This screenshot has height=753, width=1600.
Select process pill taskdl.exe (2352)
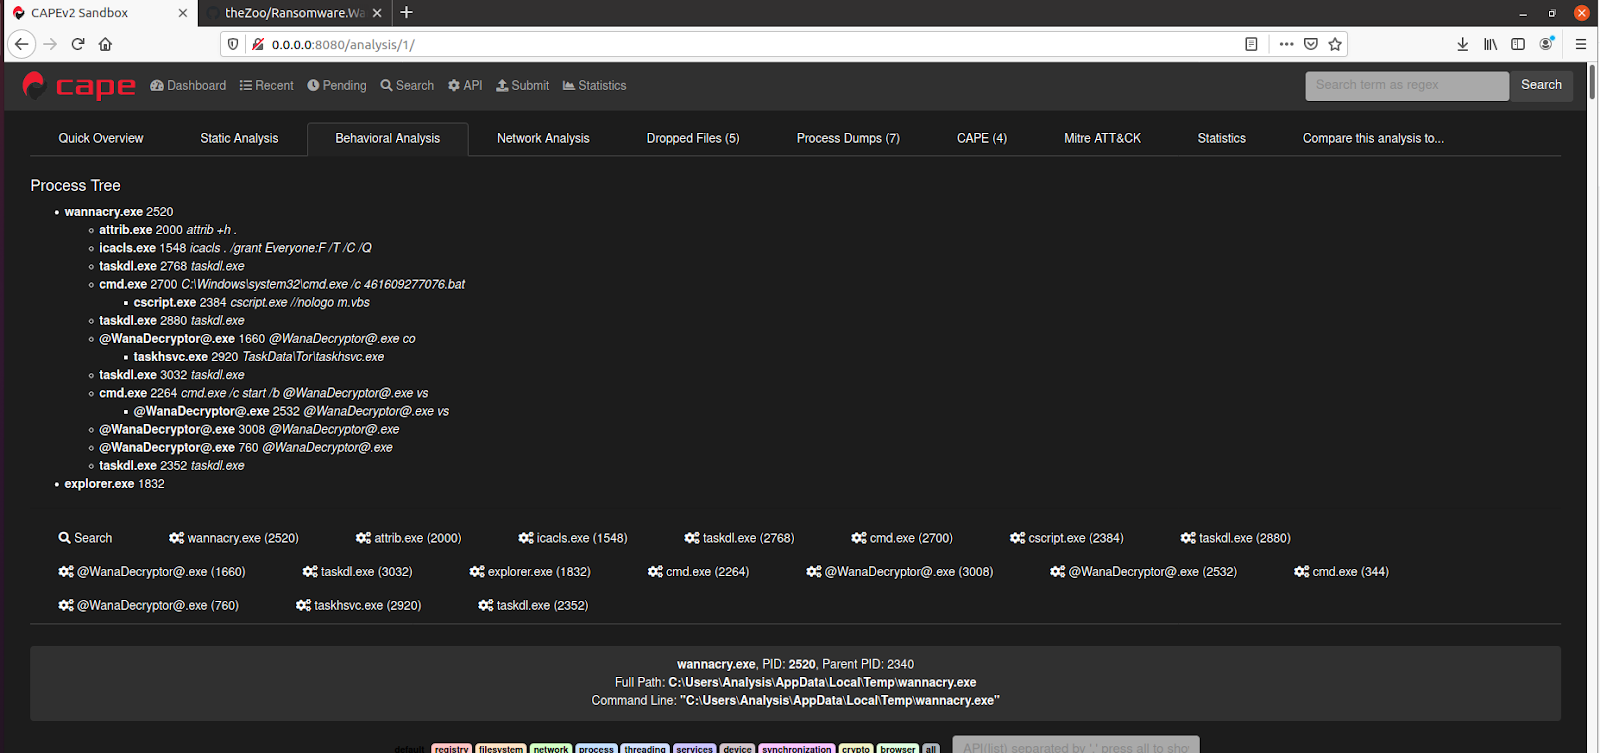tap(534, 606)
